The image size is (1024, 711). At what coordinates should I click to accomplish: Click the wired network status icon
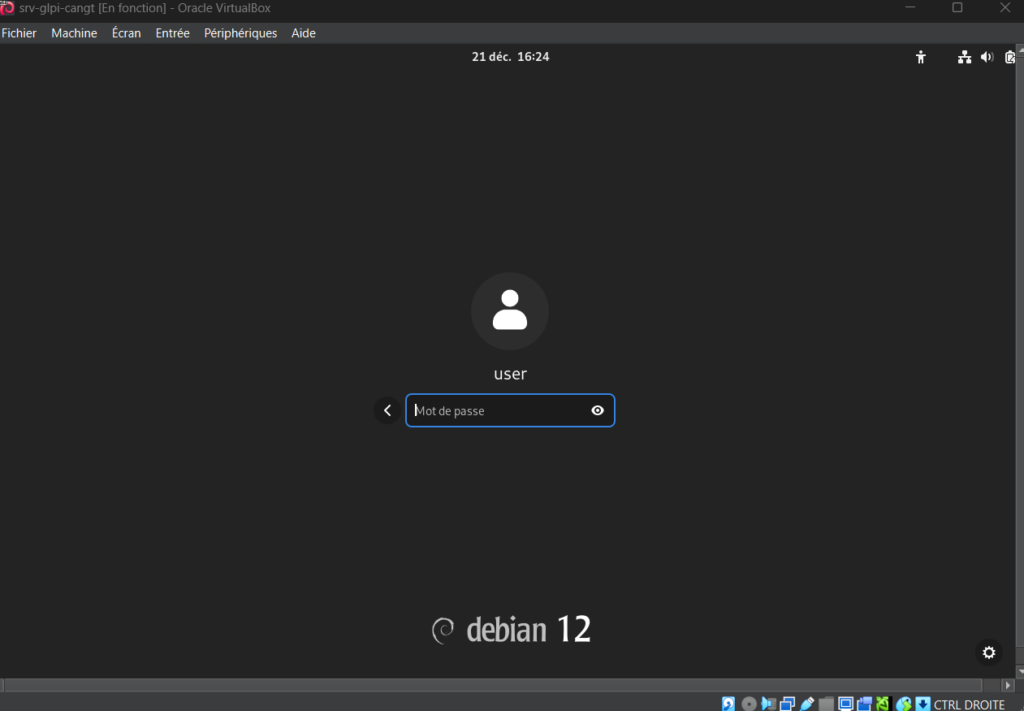pos(964,58)
